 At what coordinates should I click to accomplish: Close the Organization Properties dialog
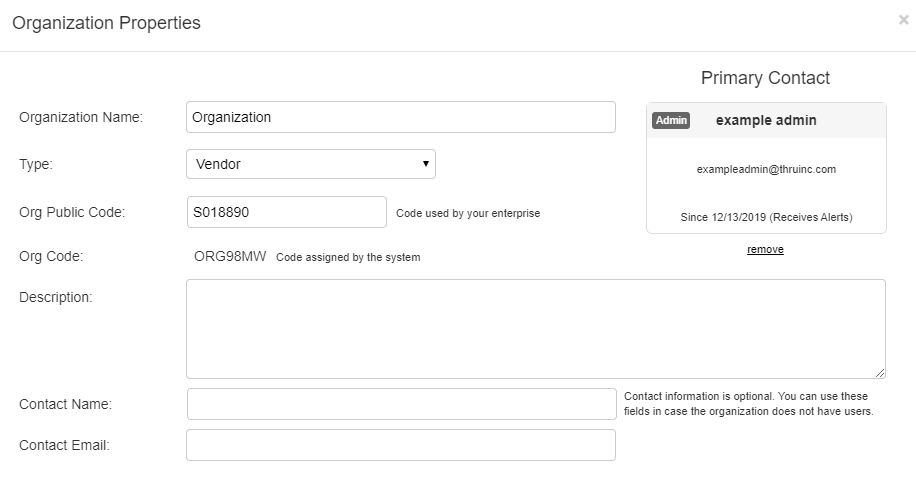coord(904,19)
